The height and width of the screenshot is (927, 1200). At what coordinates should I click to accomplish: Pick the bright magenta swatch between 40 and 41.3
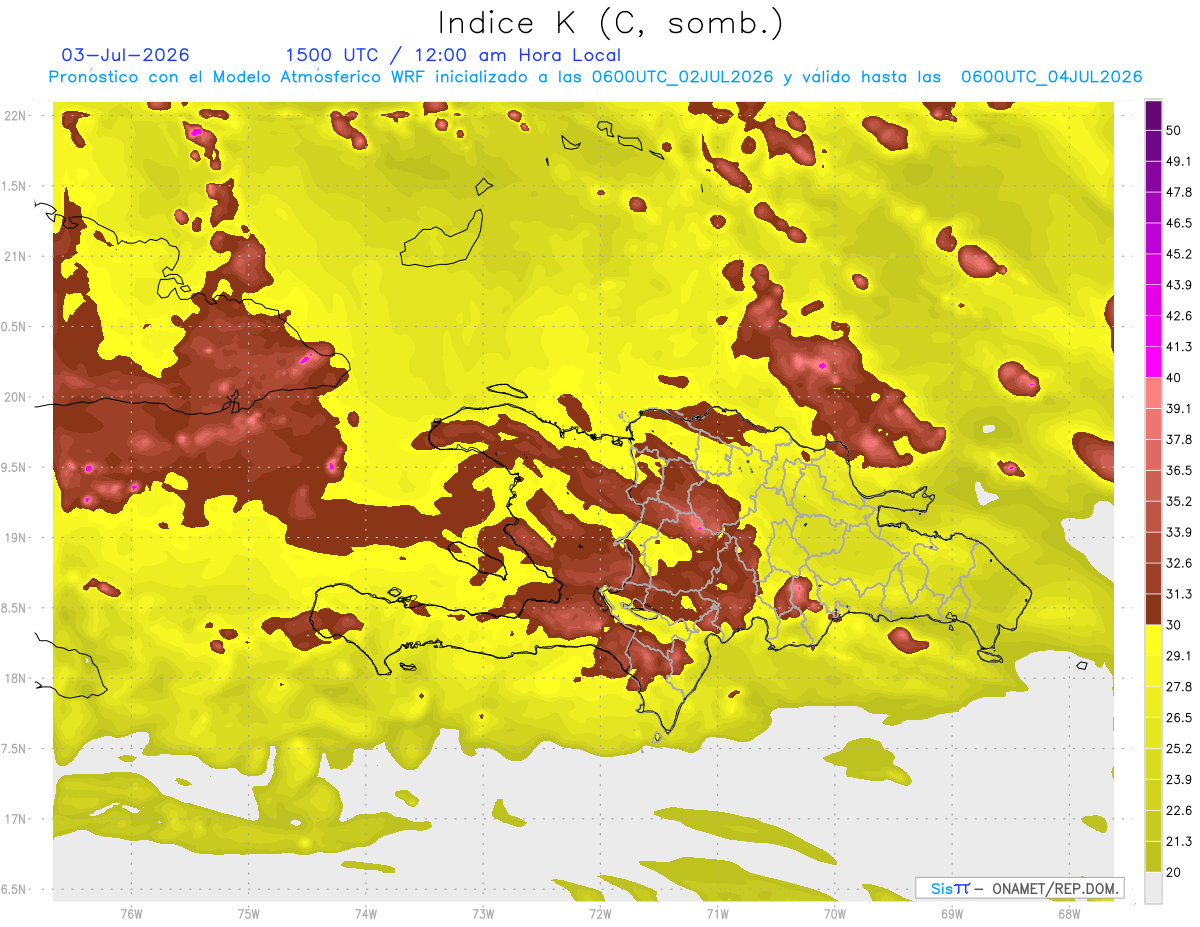tap(1153, 362)
